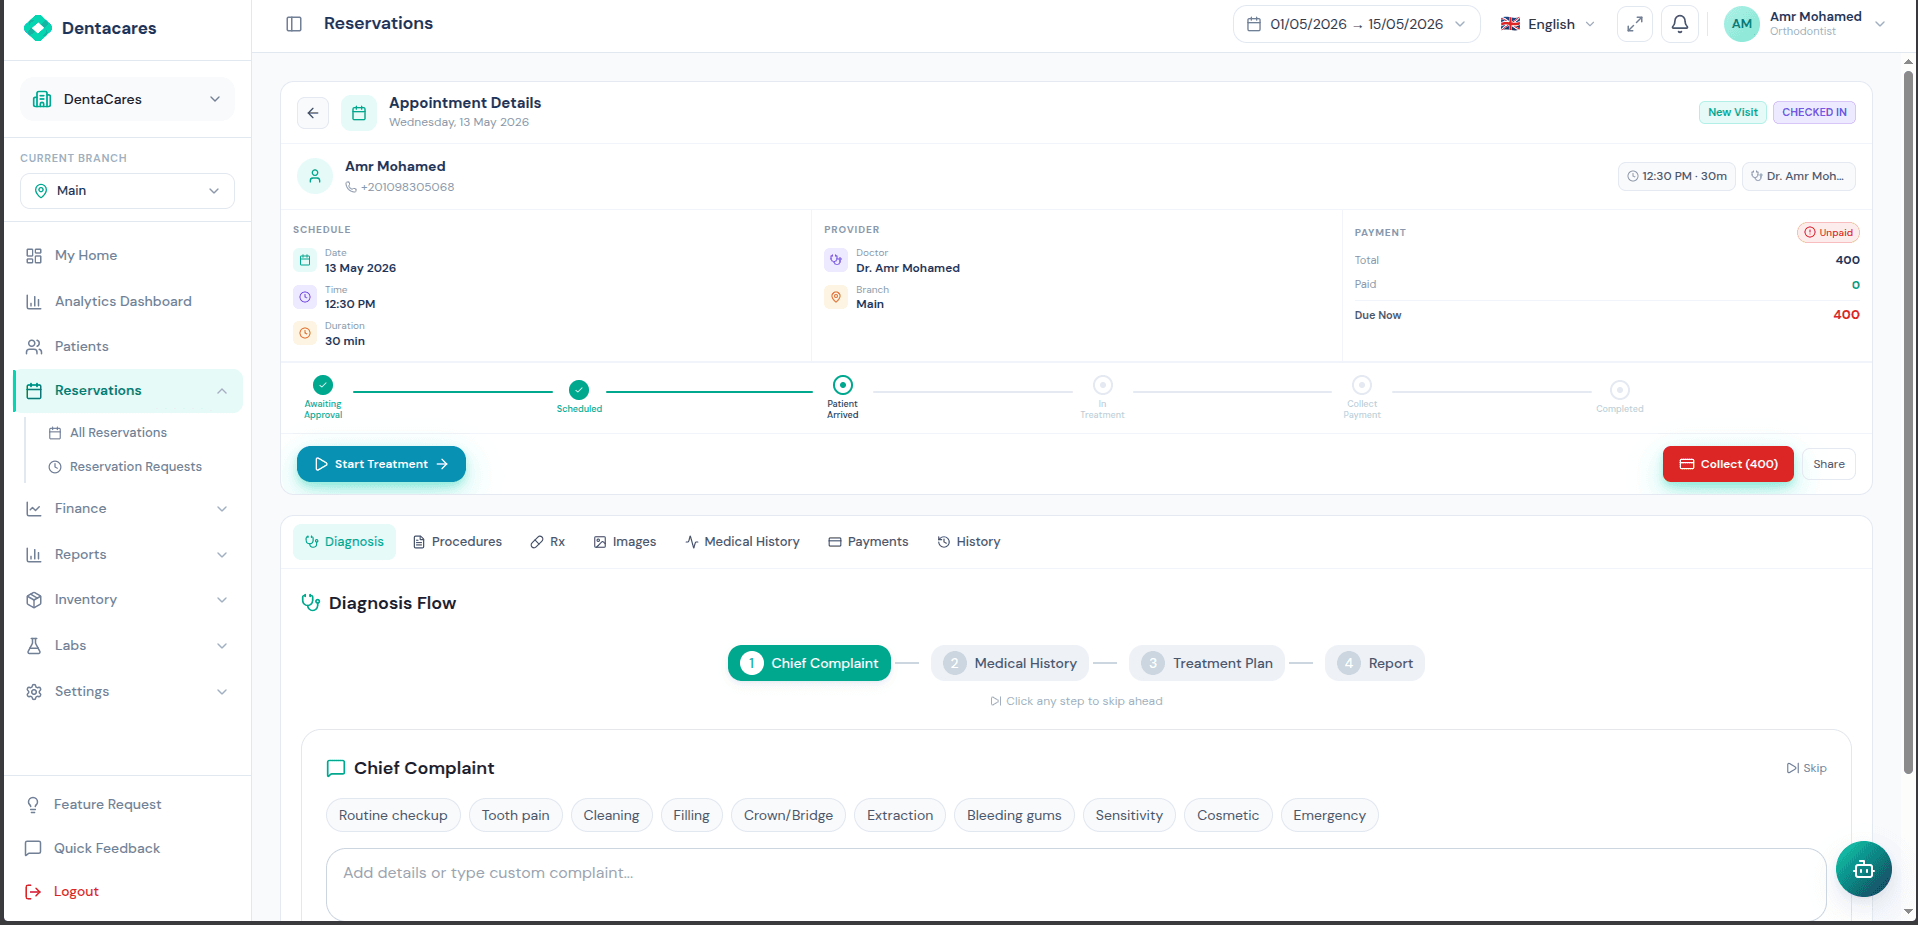Switch to the Rx tab
The image size is (1918, 925).
point(548,542)
